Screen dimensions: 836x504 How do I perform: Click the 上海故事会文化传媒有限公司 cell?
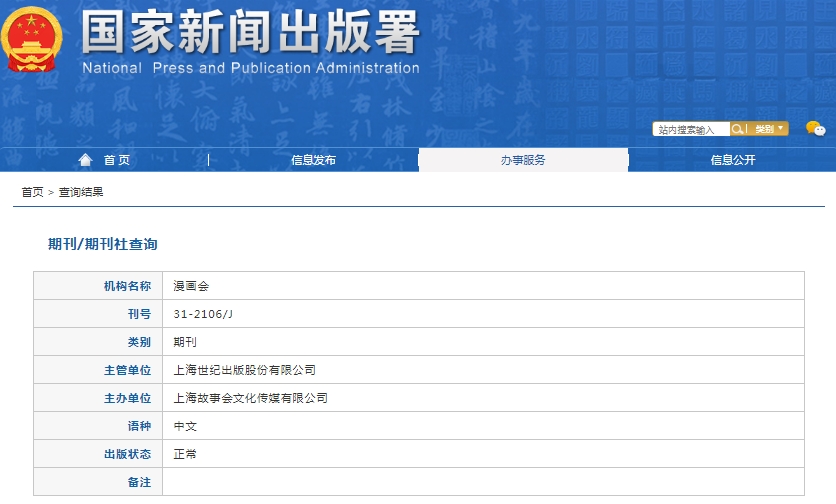(x=250, y=398)
